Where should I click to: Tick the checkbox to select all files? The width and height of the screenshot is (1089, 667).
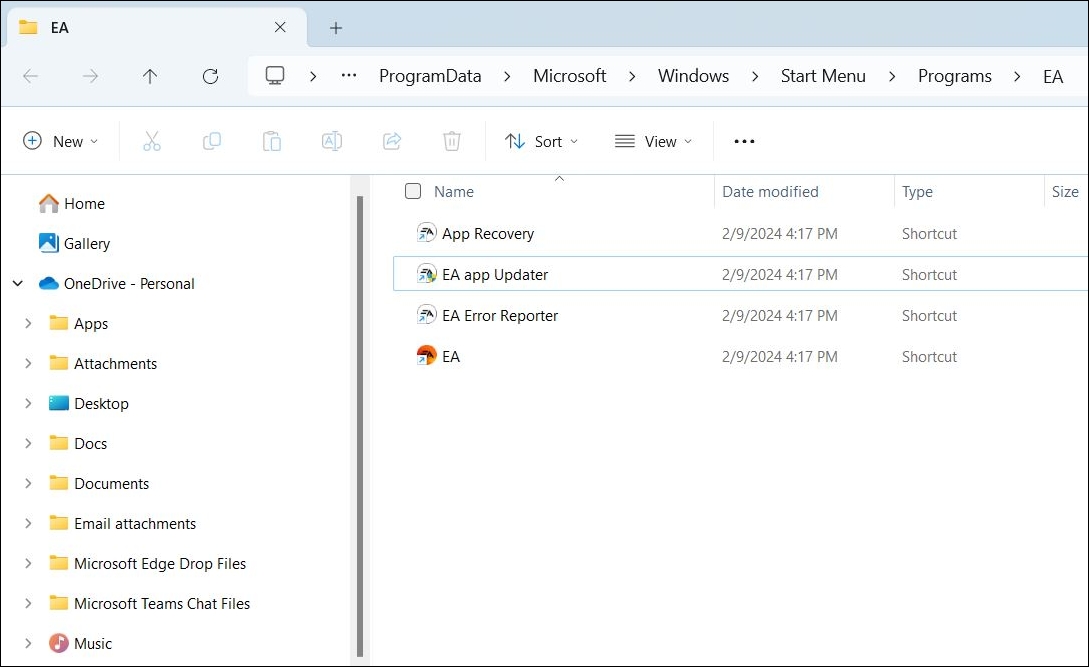[413, 191]
